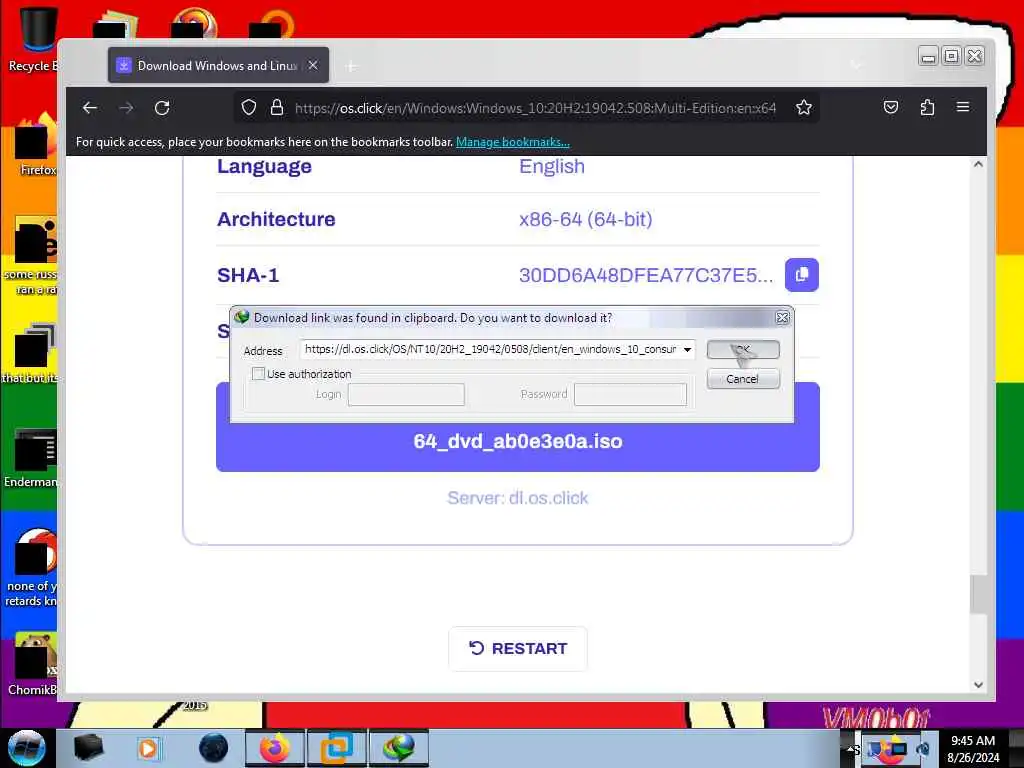Open the VMware taskbar icon
1024x768 pixels.
pos(337,748)
